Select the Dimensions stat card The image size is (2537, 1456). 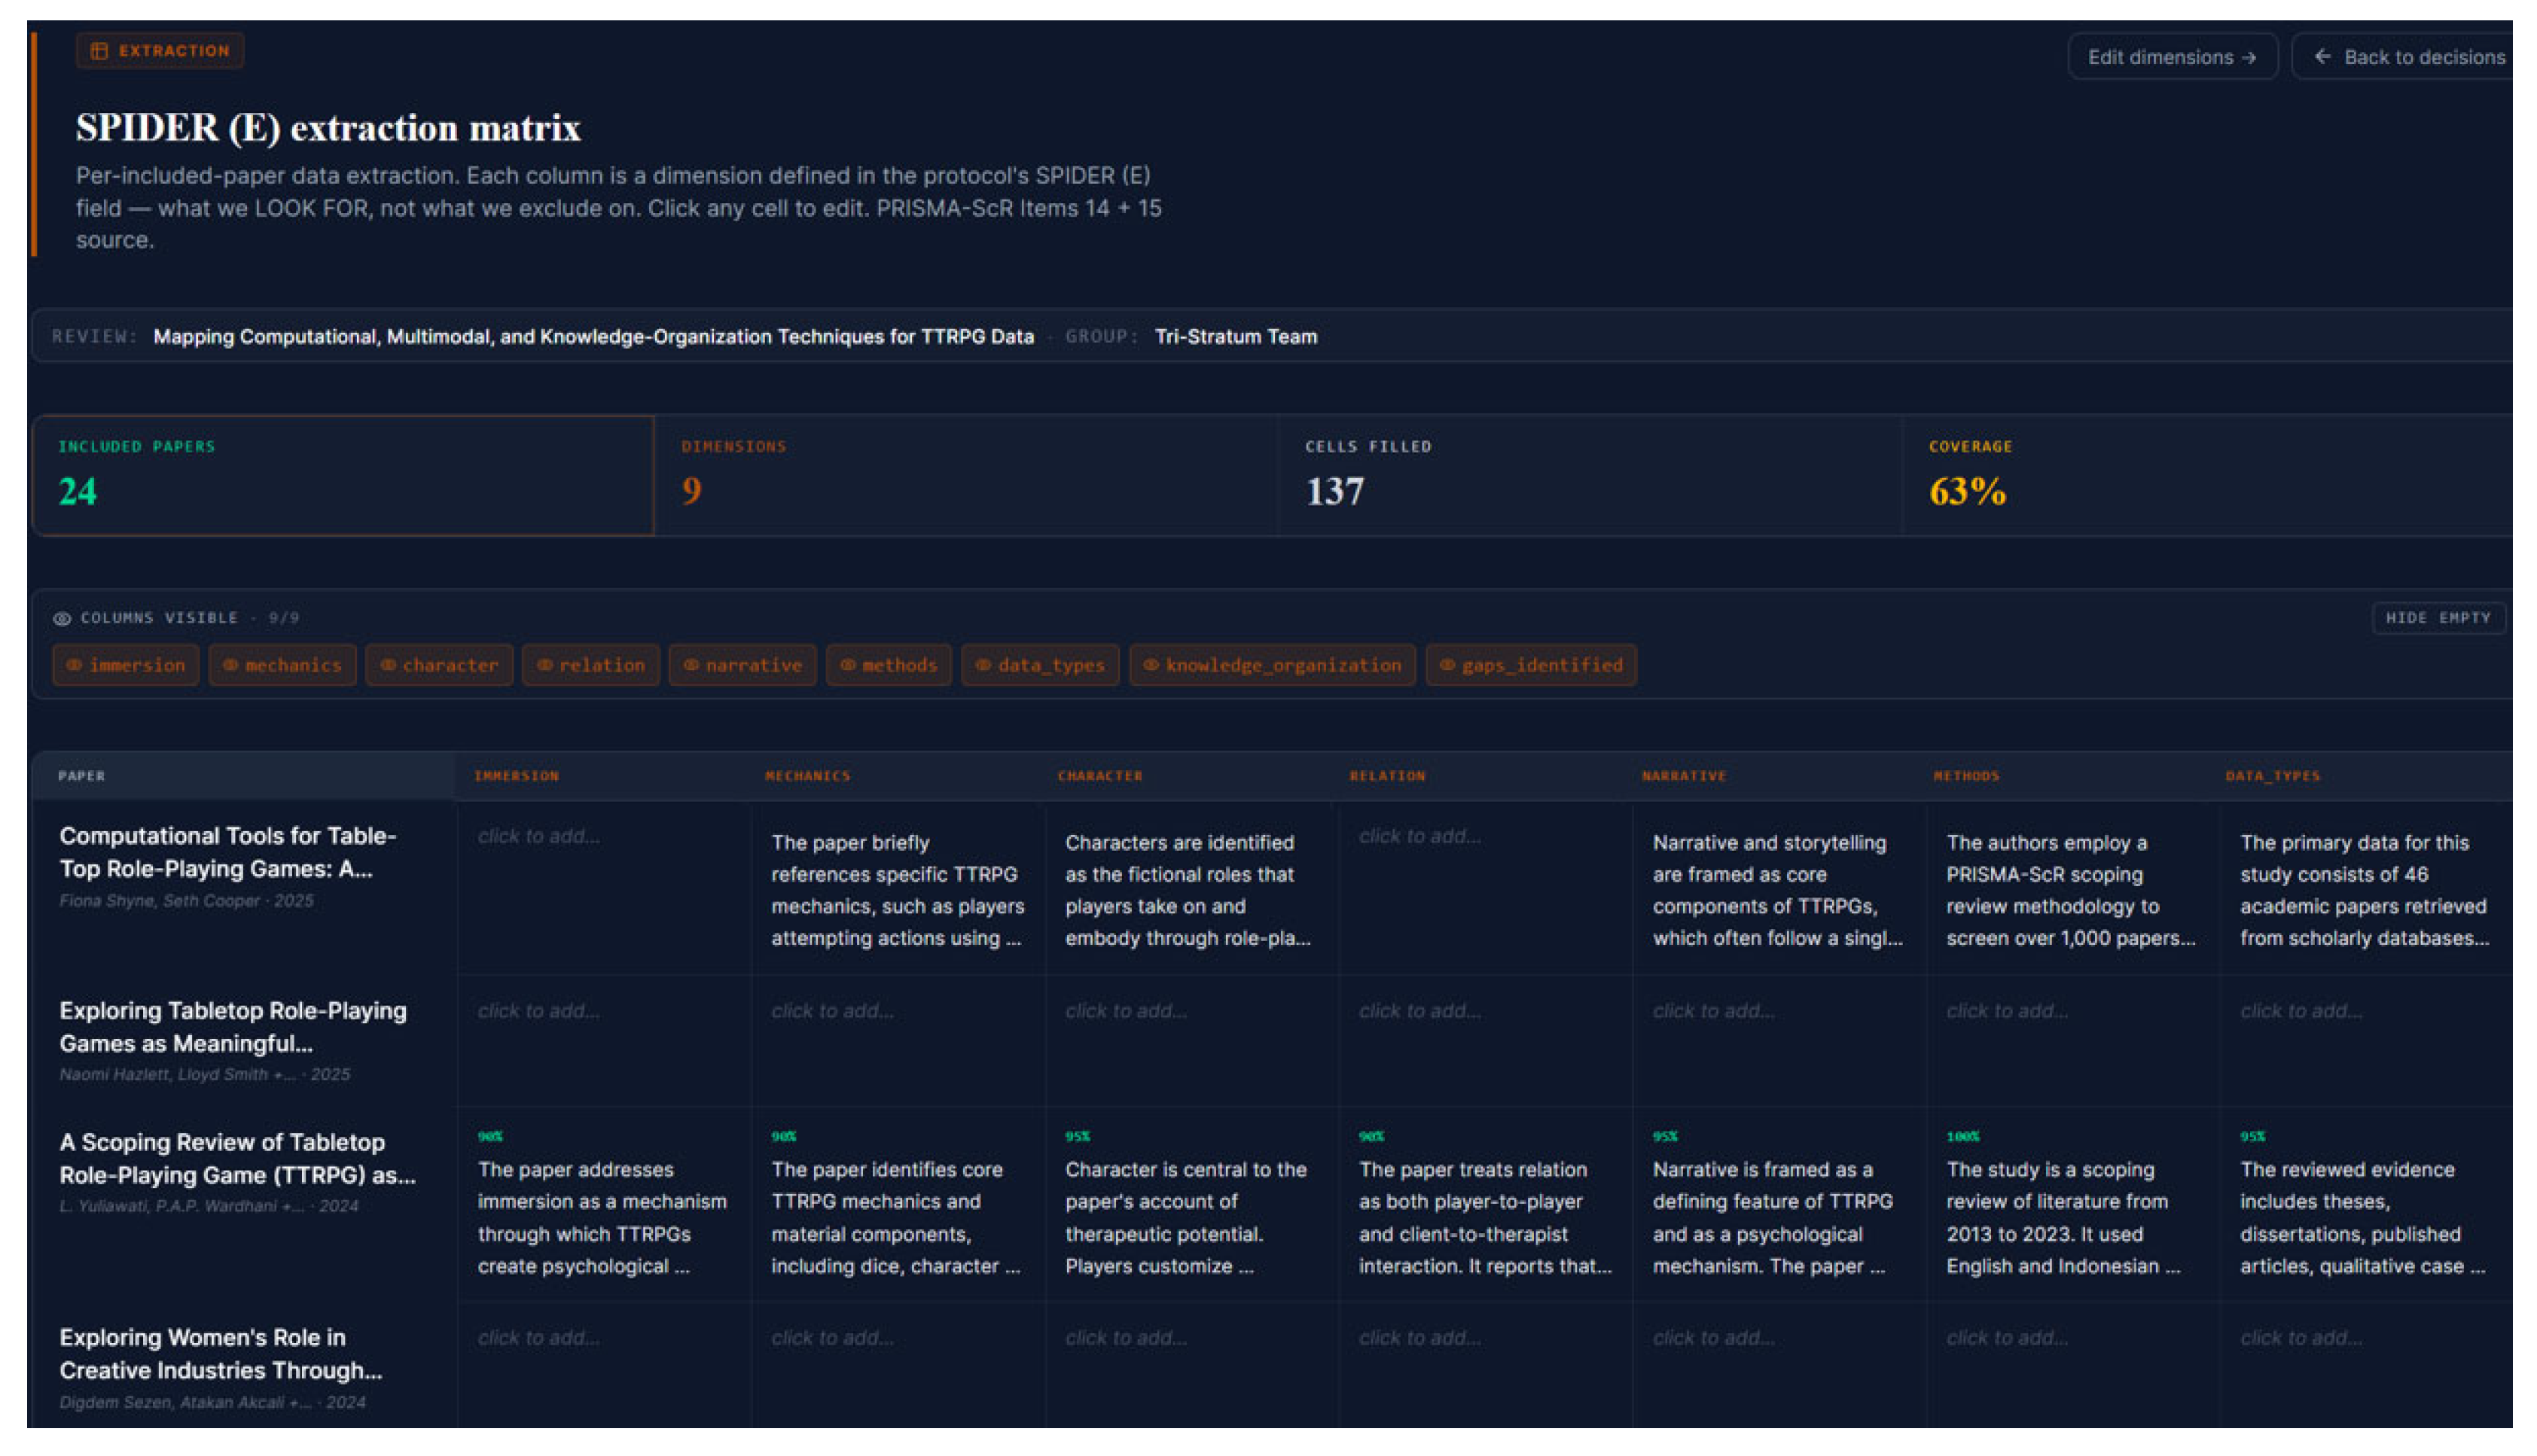click(966, 476)
